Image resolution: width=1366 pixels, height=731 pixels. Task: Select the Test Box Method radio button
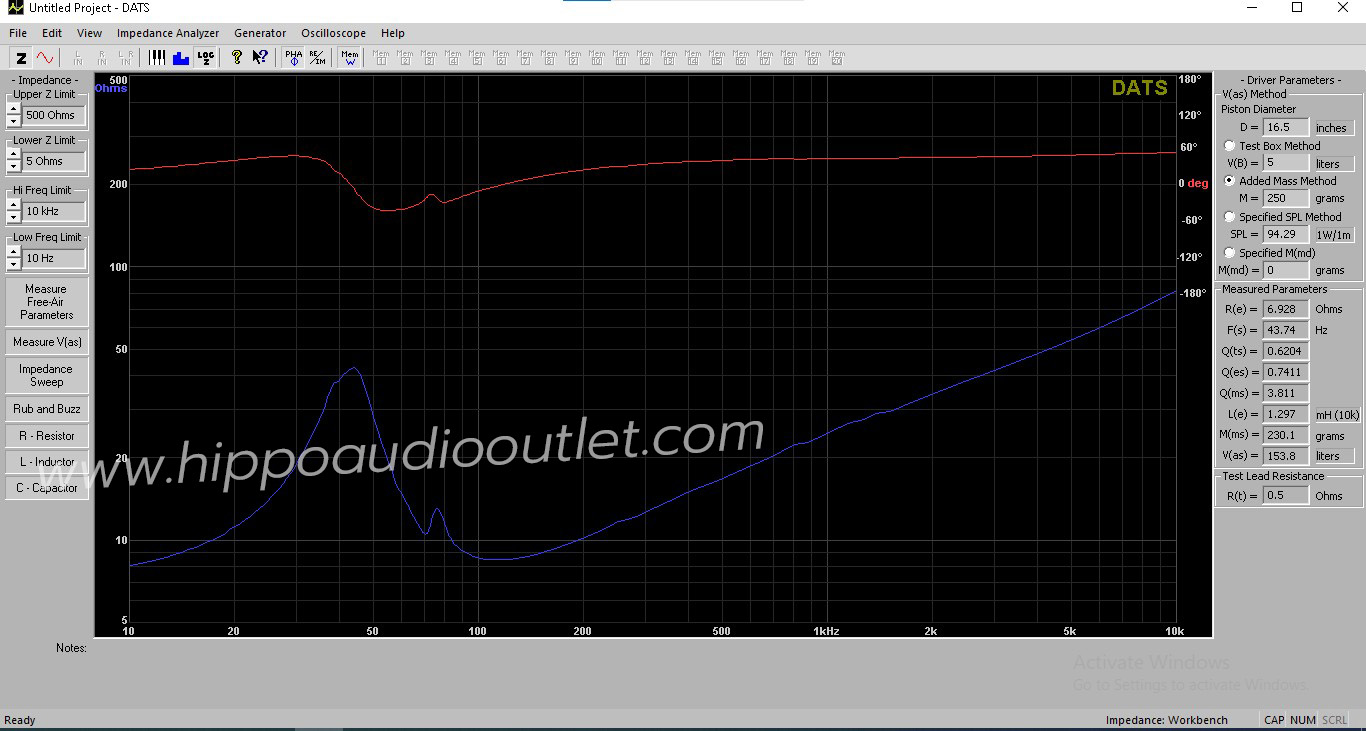click(1229, 146)
